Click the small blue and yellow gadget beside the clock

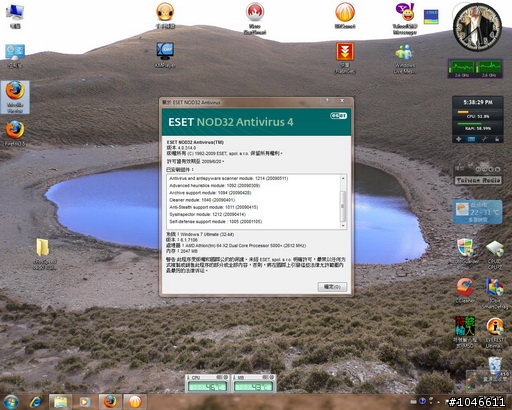[431, 17]
